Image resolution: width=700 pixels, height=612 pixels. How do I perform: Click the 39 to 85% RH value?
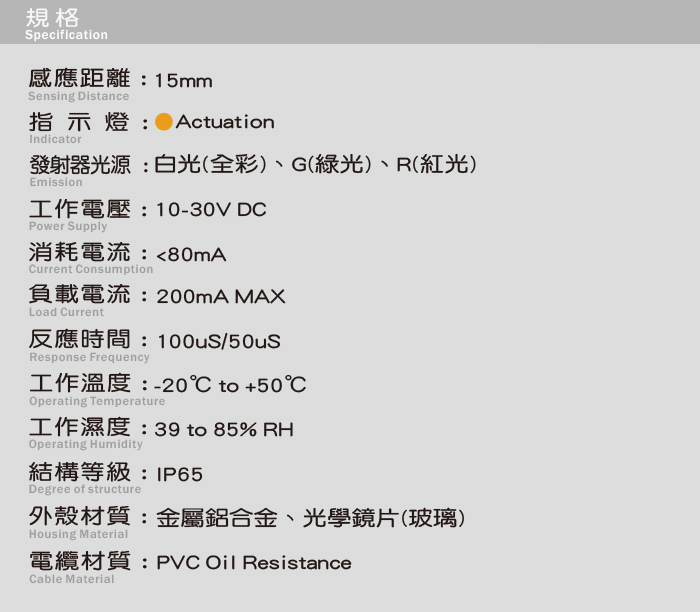click(224, 430)
